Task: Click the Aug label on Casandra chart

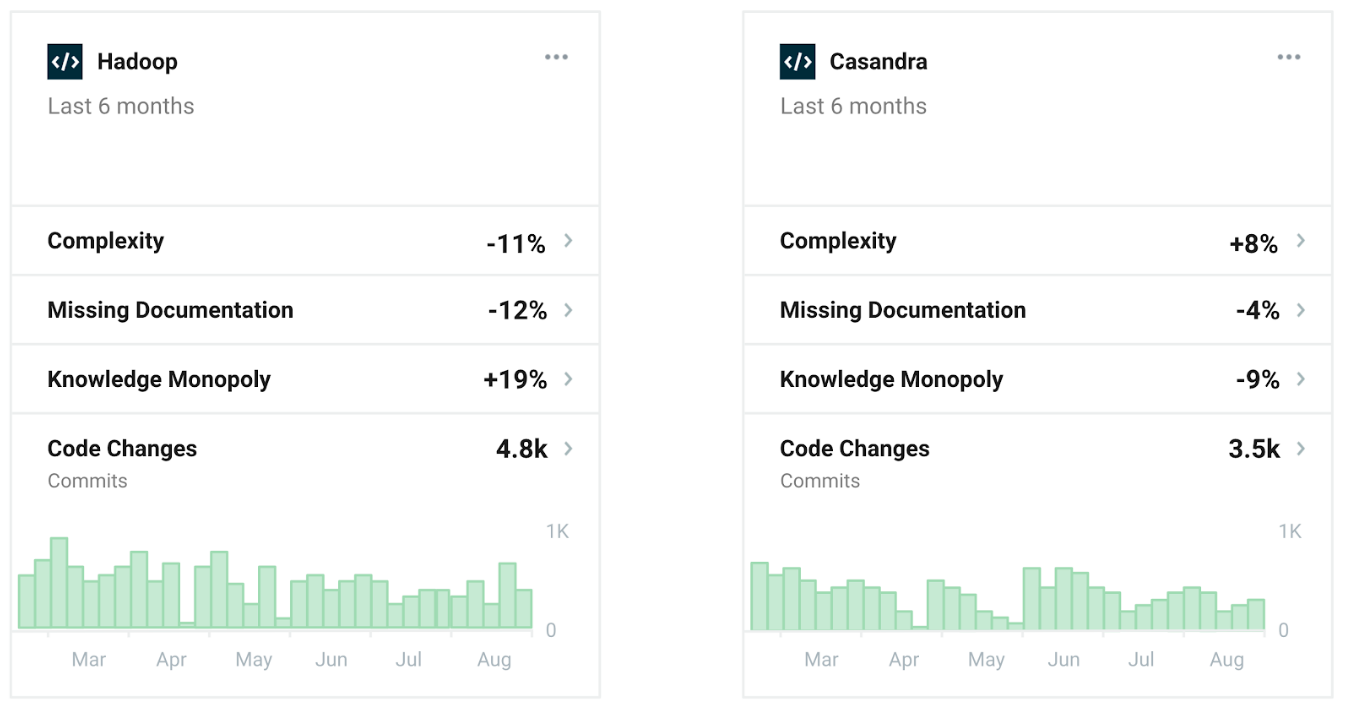Action: 1227,660
